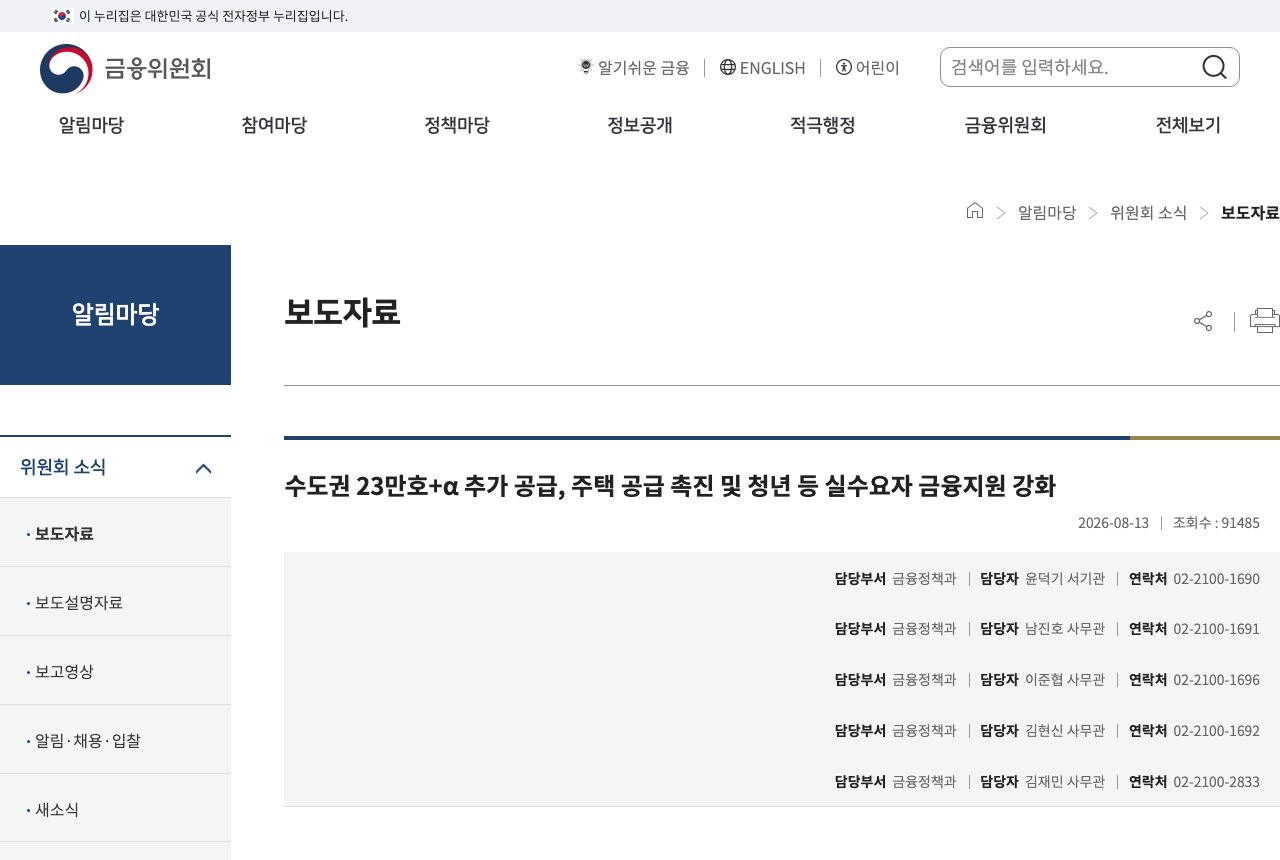Click the share icon

1203,321
